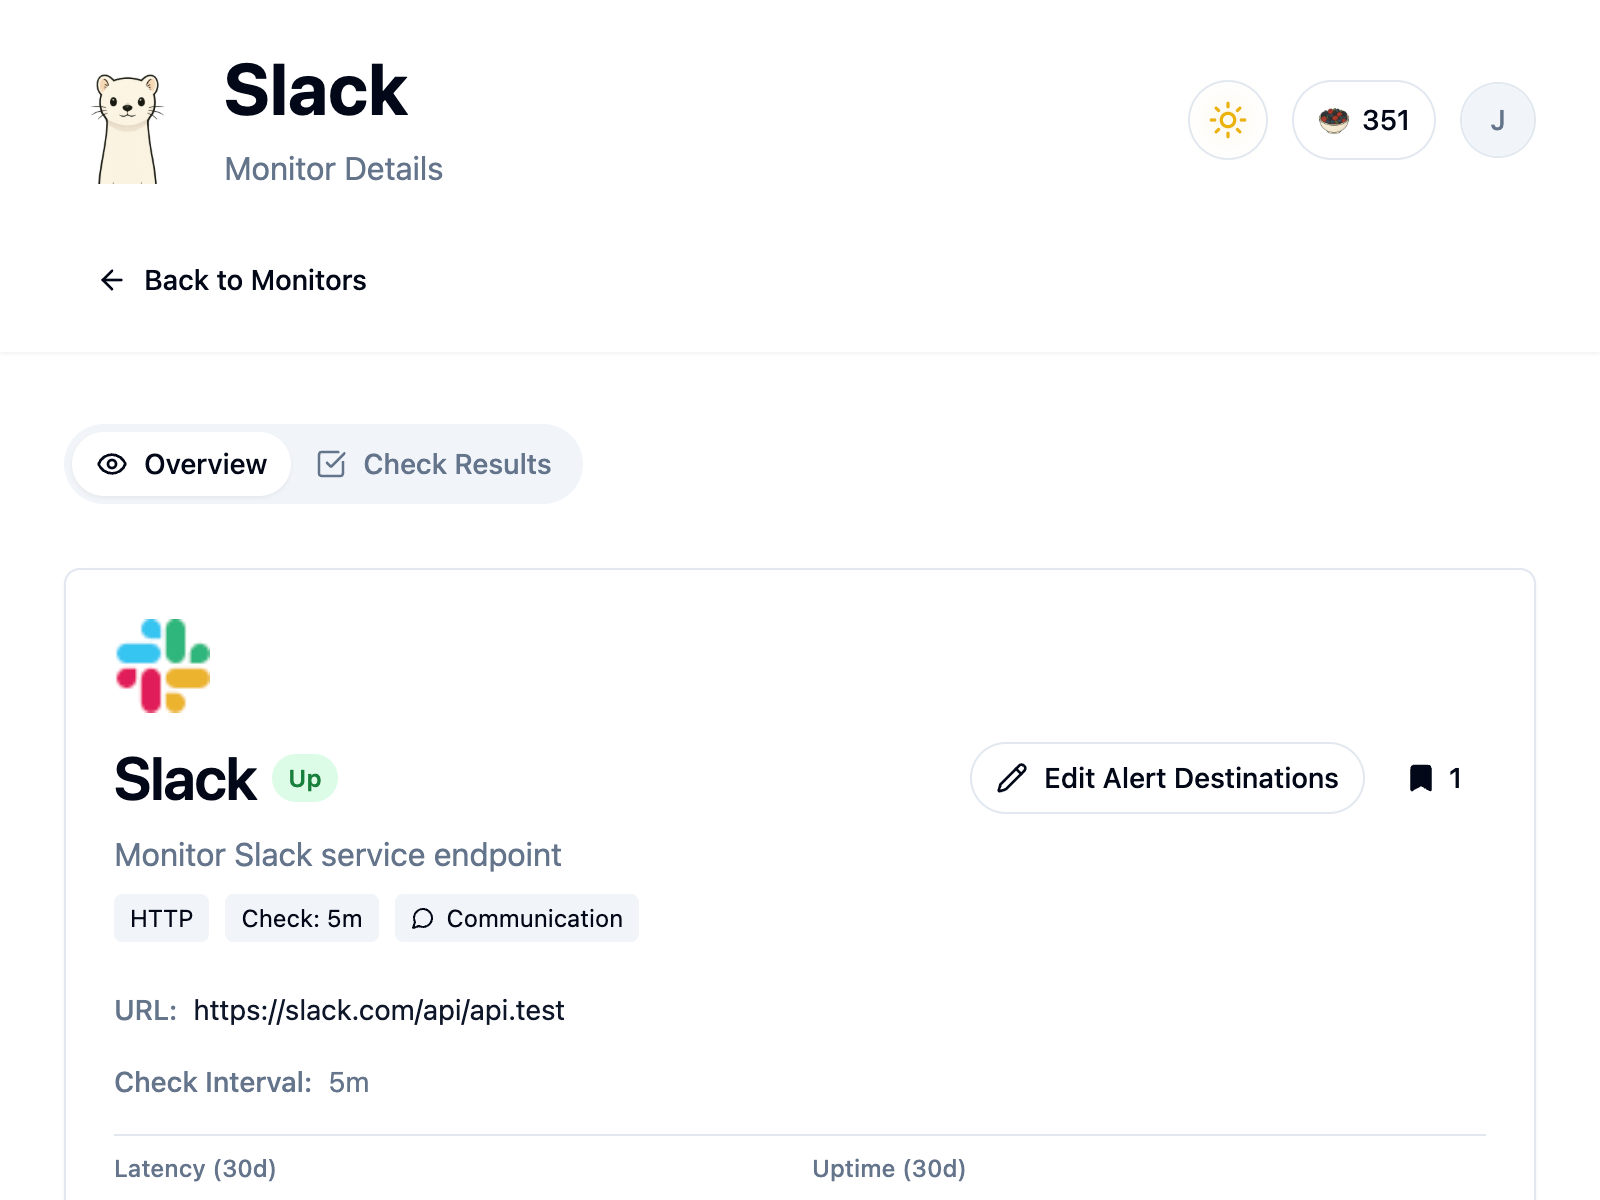The image size is (1600, 1200).
Task: Go back to Monitors list
Action: pyautogui.click(x=255, y=280)
